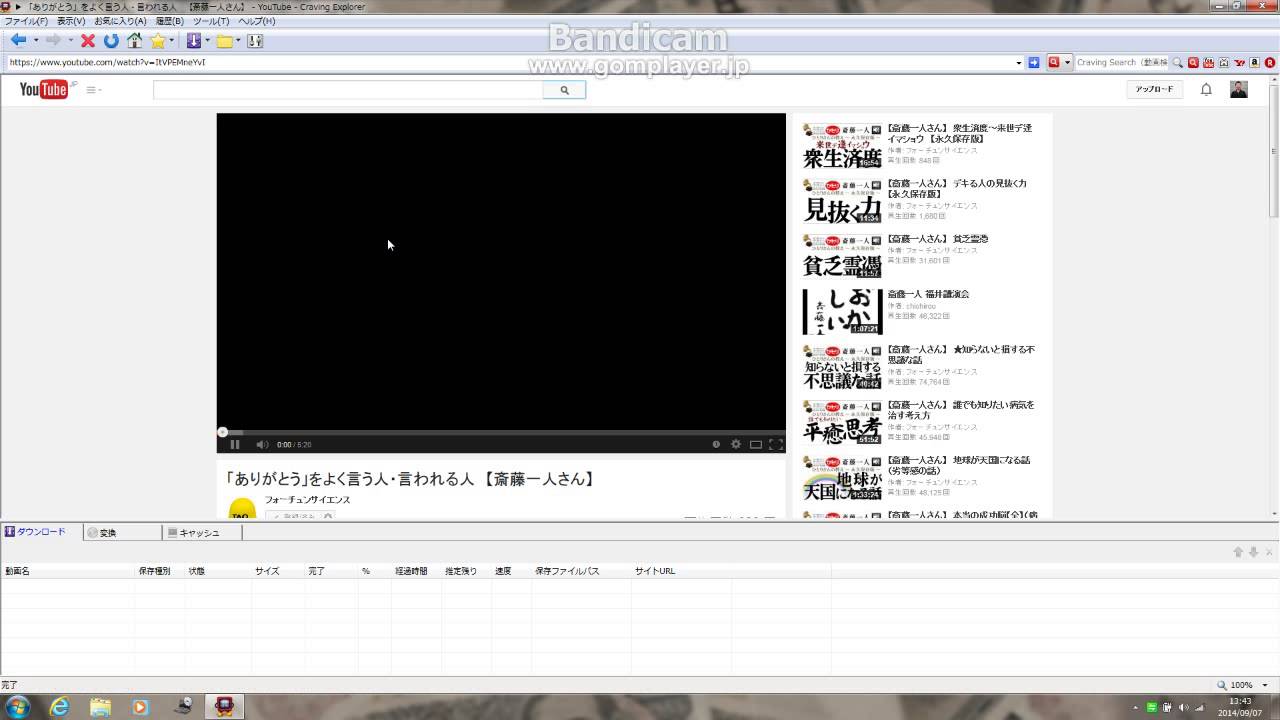The height and width of the screenshot is (720, 1280).
Task: Click the favorites star icon
Action: (157, 41)
